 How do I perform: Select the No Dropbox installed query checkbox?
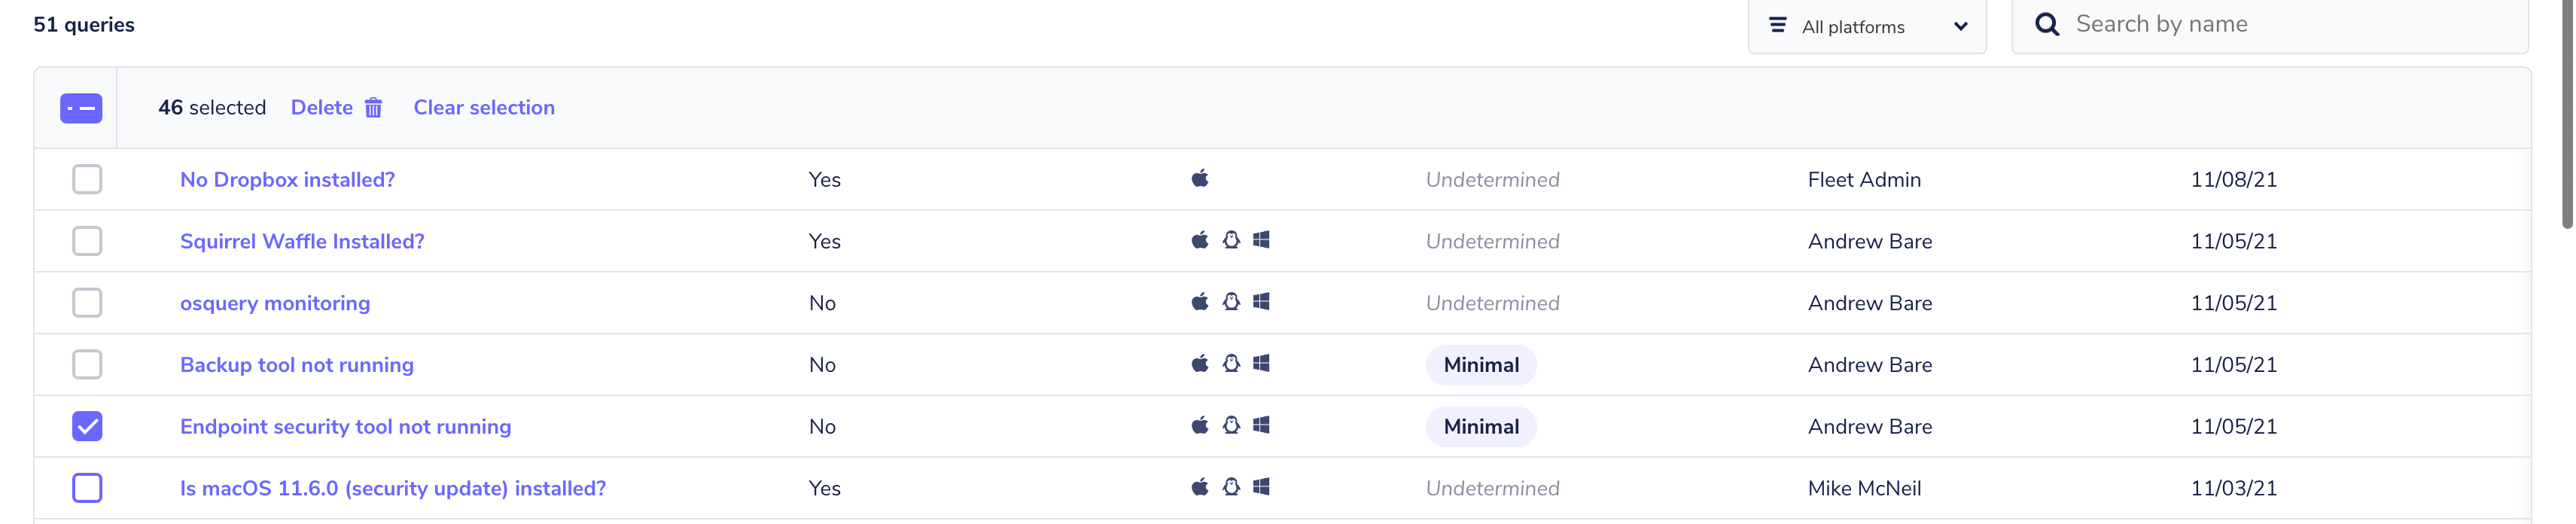tap(88, 180)
